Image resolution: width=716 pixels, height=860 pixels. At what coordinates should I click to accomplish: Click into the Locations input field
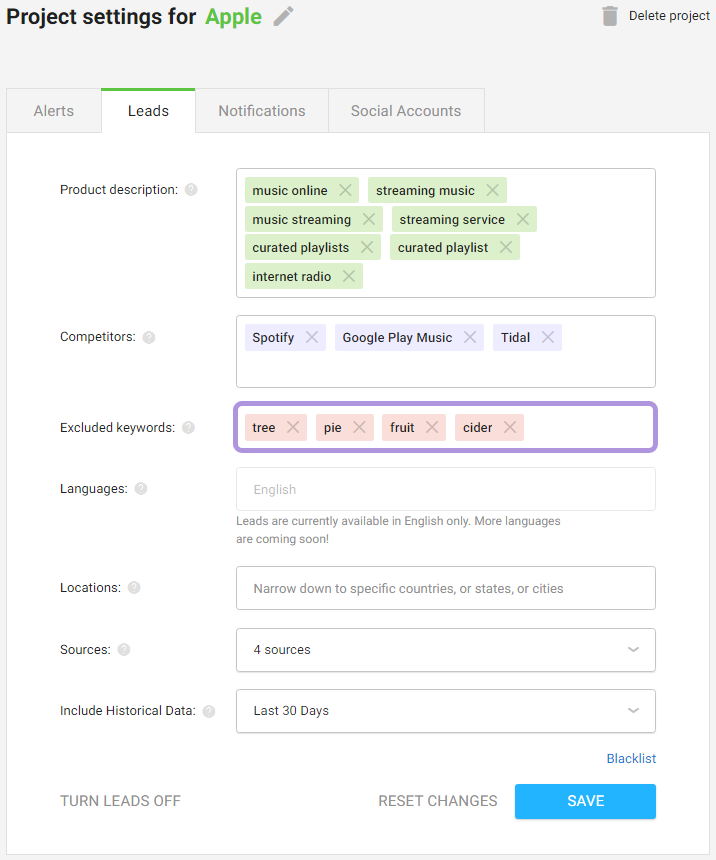tap(446, 588)
